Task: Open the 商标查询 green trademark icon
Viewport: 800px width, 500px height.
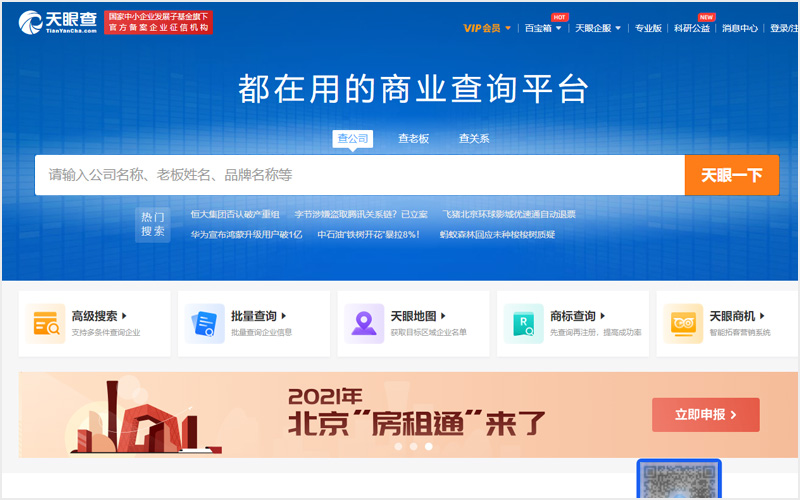Action: click(x=523, y=323)
